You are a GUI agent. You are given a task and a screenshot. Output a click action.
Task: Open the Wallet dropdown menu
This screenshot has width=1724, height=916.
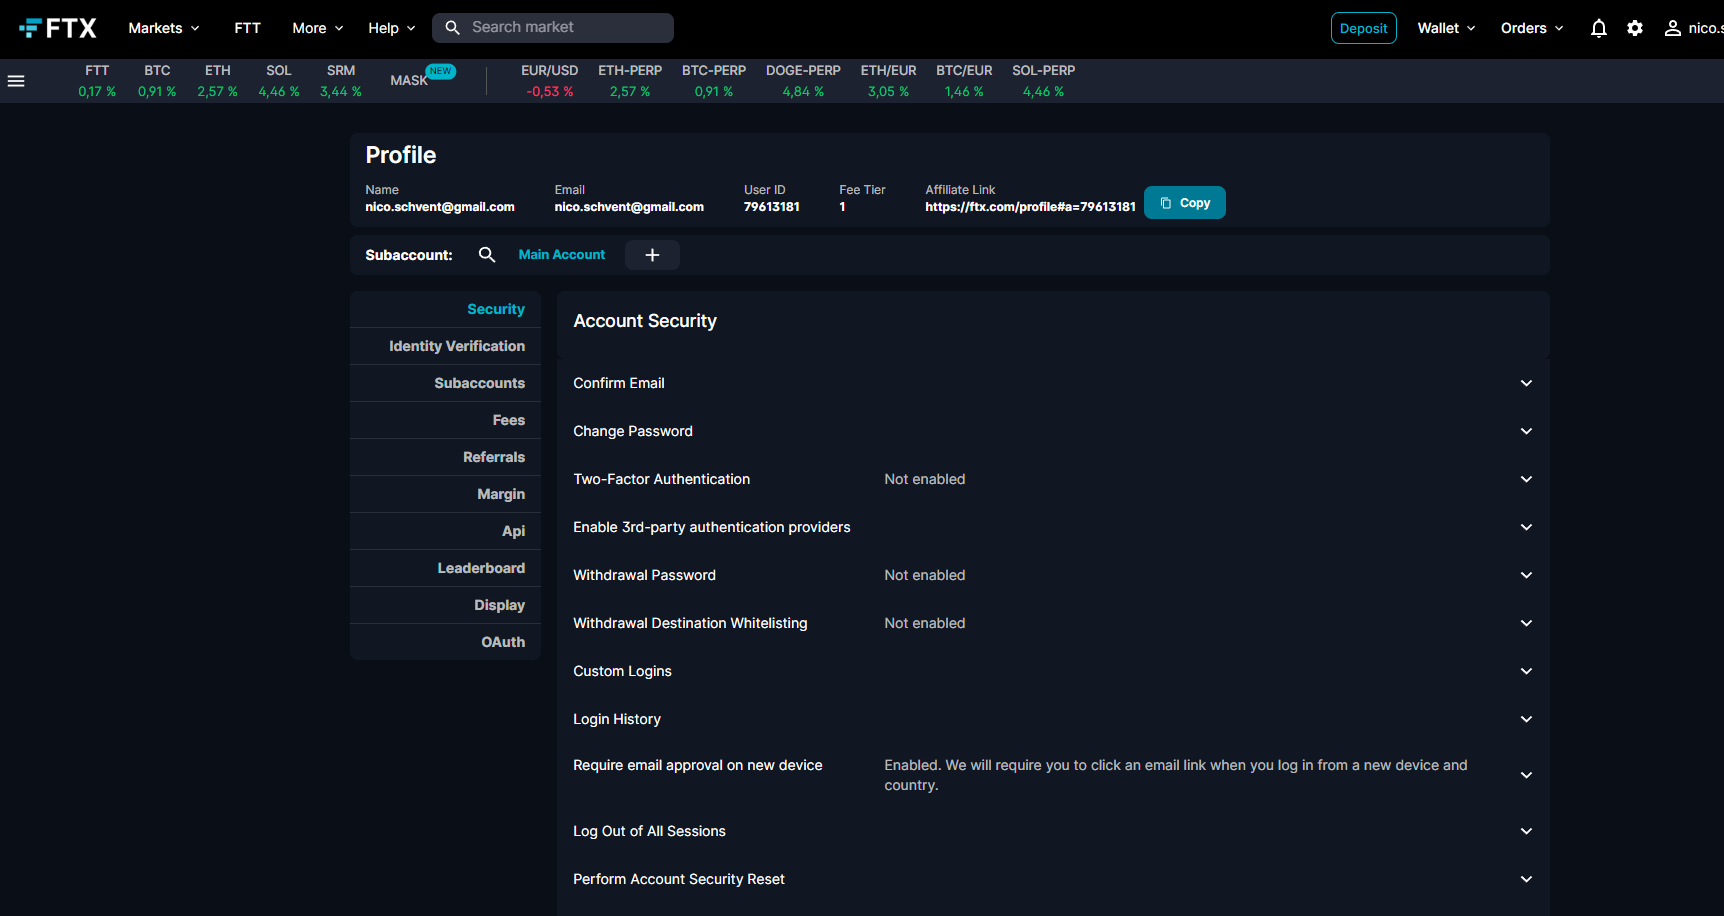[1444, 27]
